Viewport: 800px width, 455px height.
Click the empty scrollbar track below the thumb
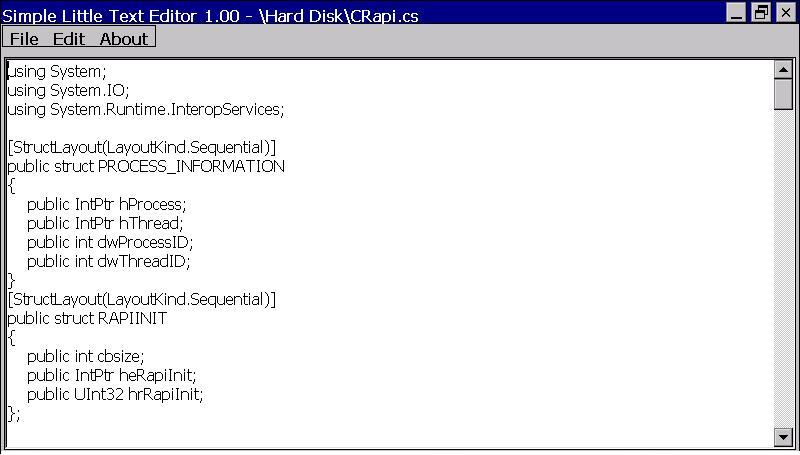(783, 270)
